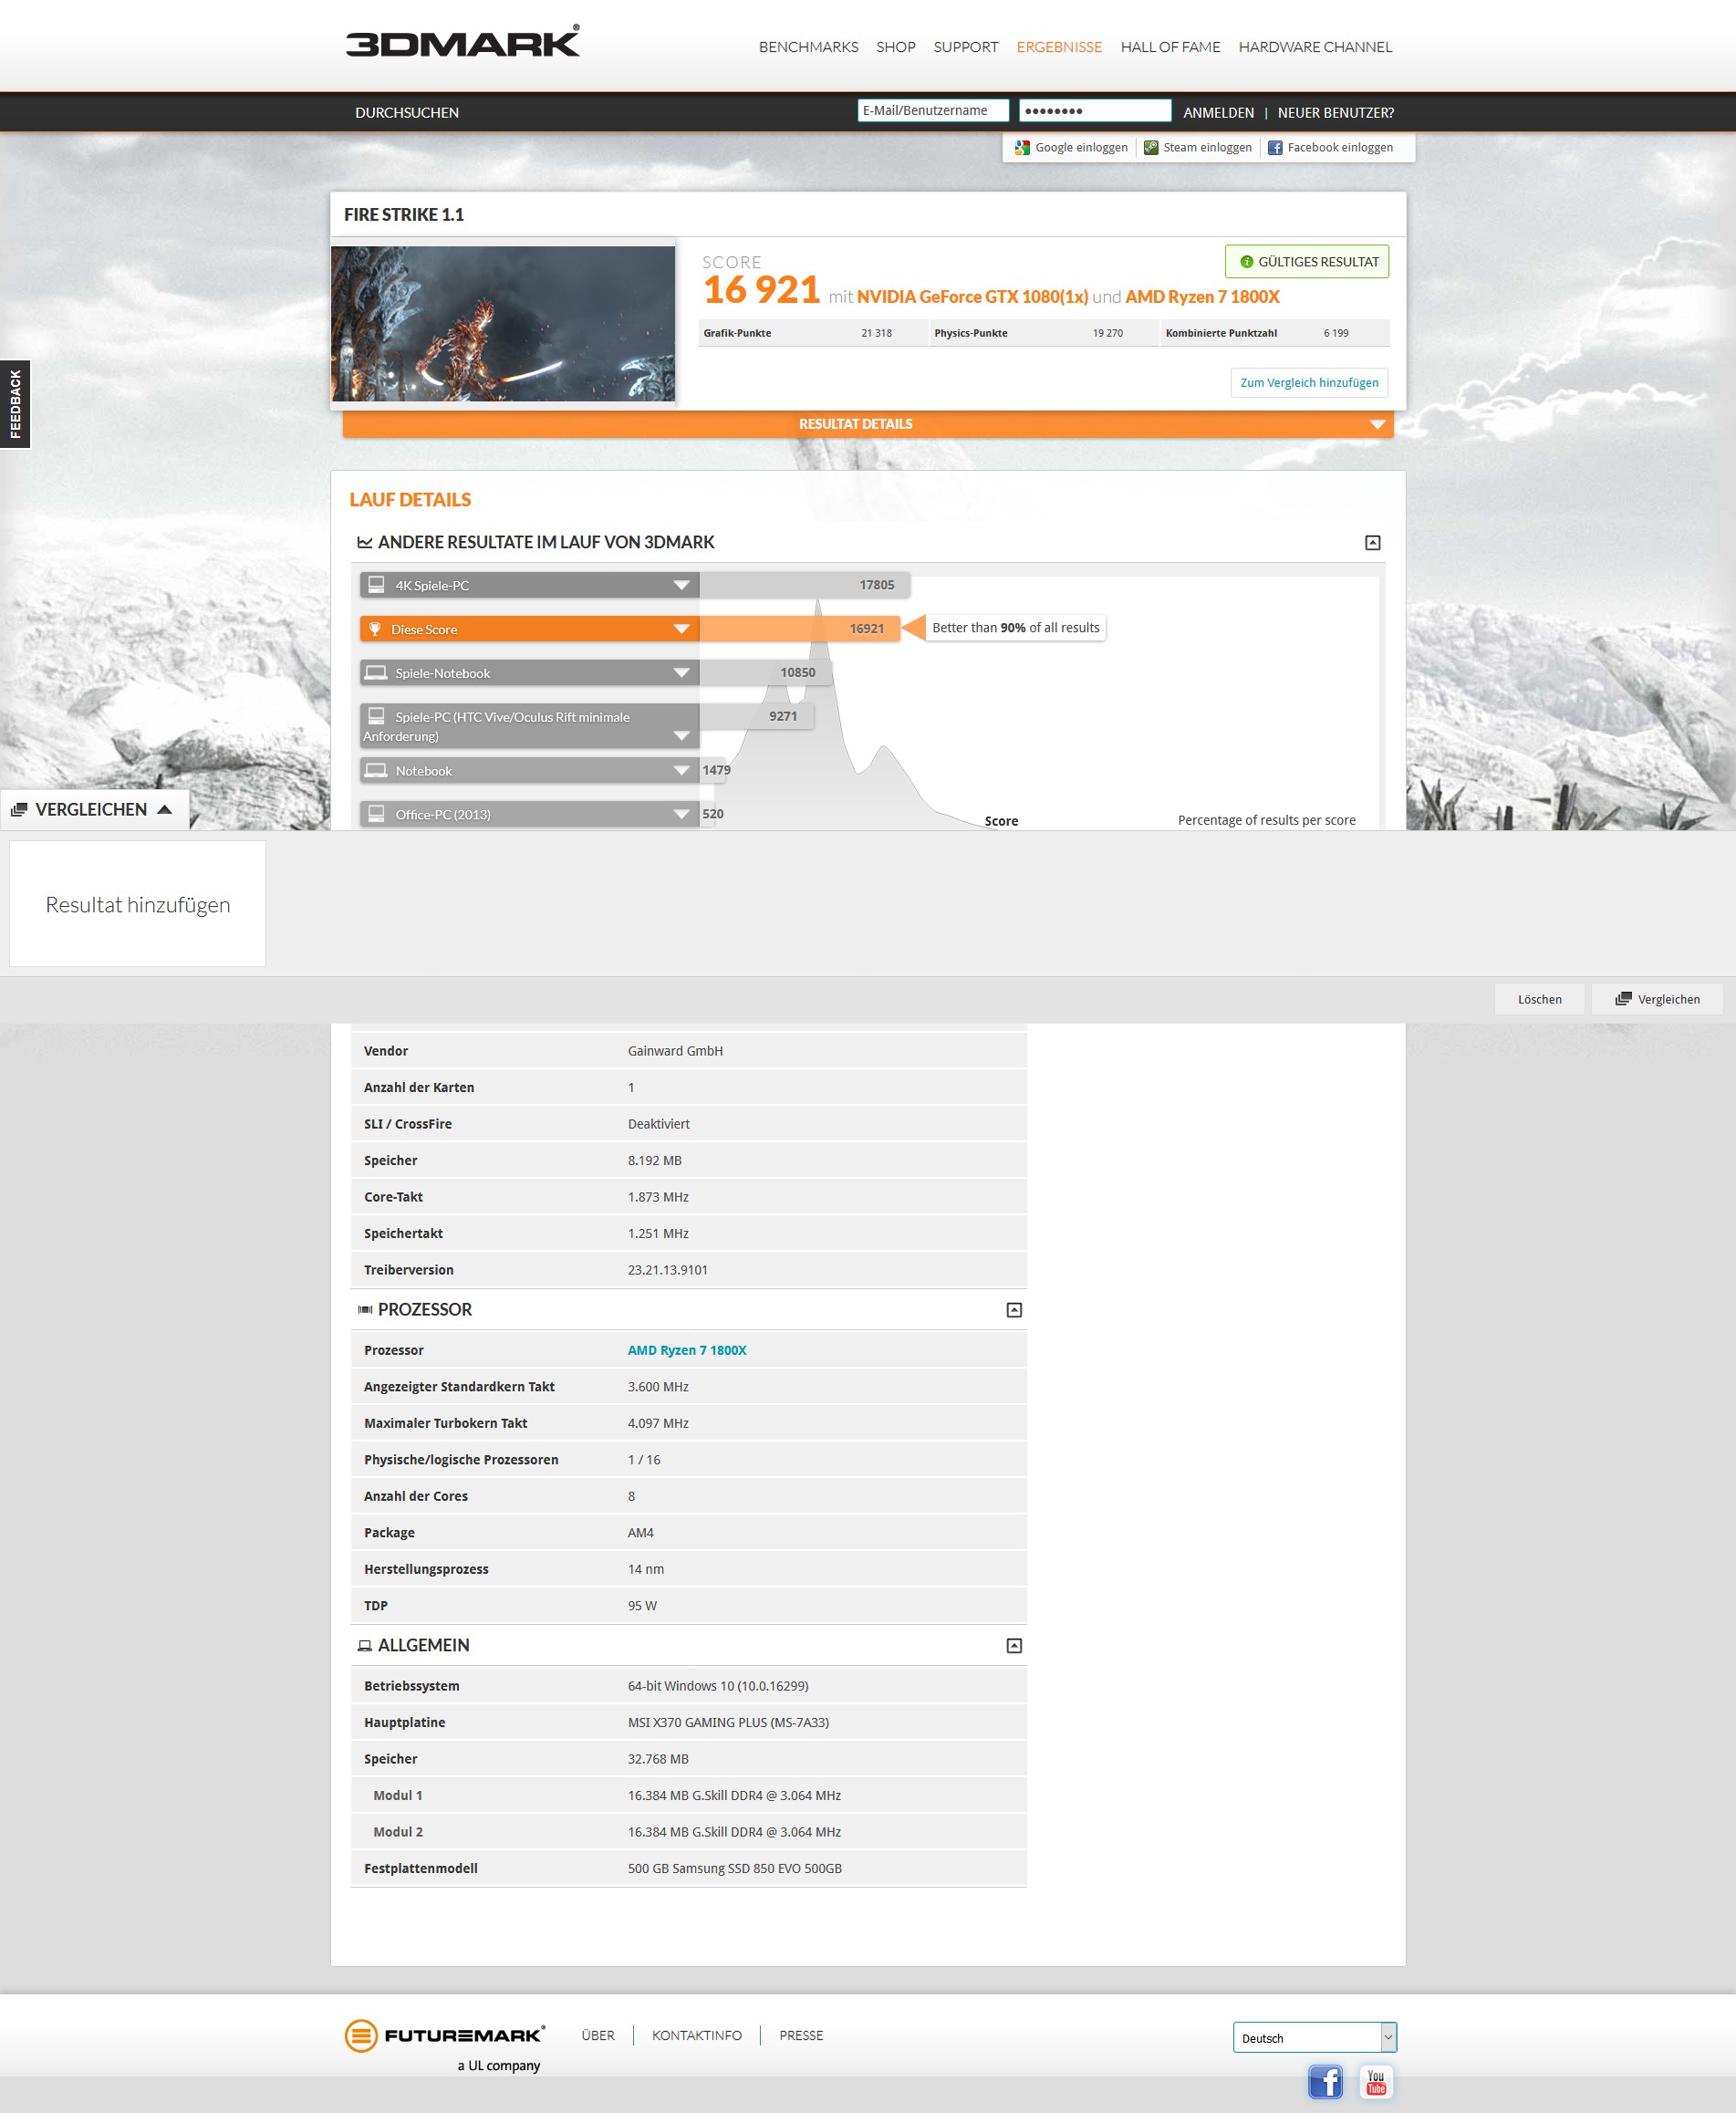Collapse the Allgemein section
Viewport: 1736px width, 2113px height.
(1014, 1645)
